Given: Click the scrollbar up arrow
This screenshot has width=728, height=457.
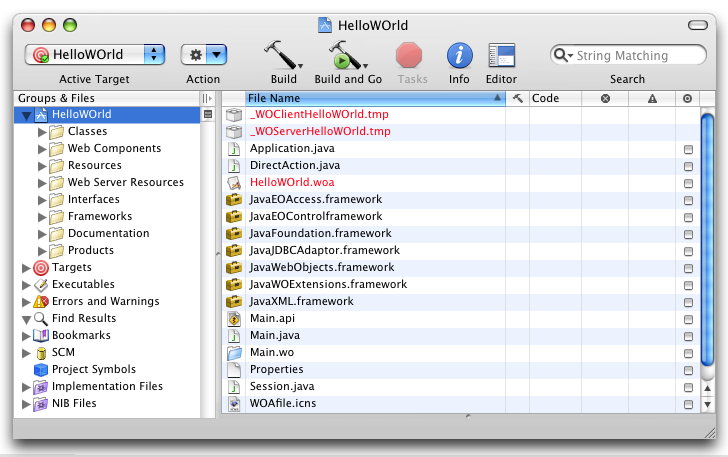Looking at the screenshot, I should pos(707,388).
